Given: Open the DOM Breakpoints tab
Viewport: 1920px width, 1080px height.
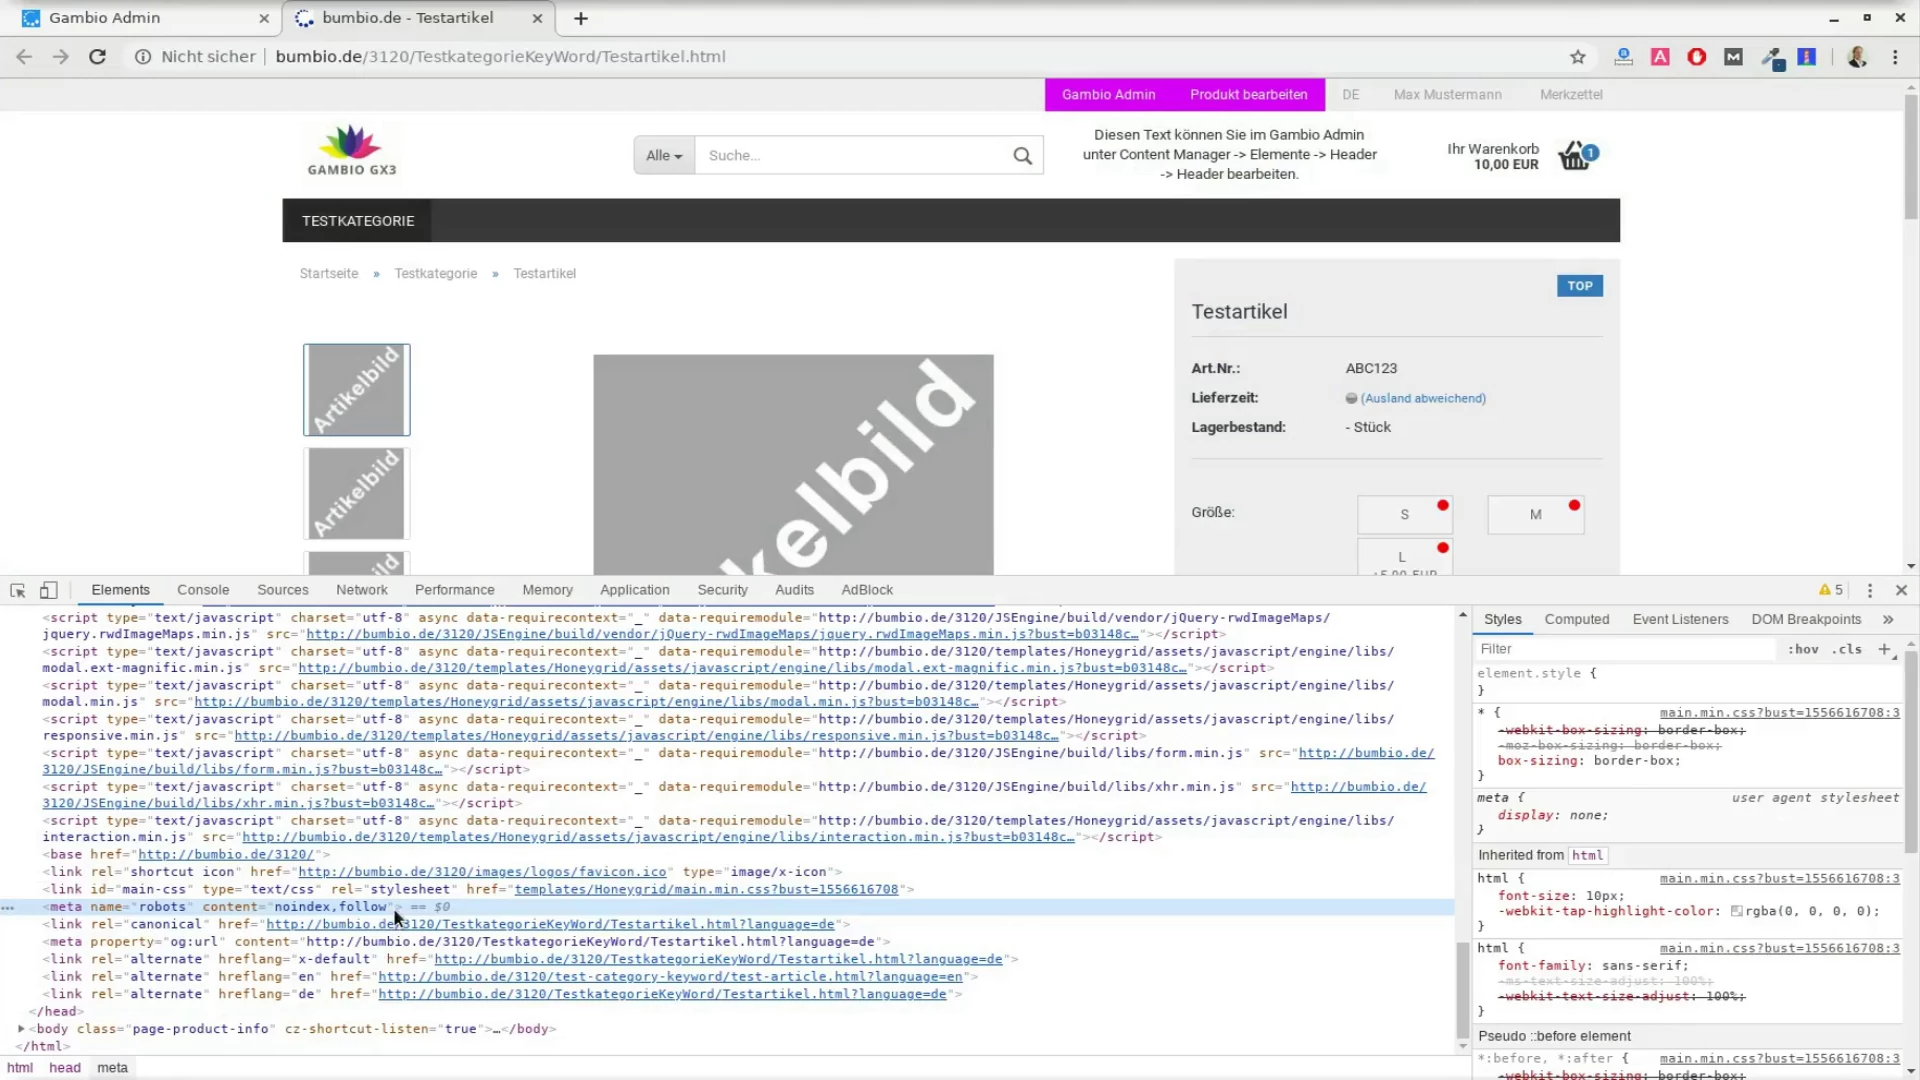Looking at the screenshot, I should 1806,619.
